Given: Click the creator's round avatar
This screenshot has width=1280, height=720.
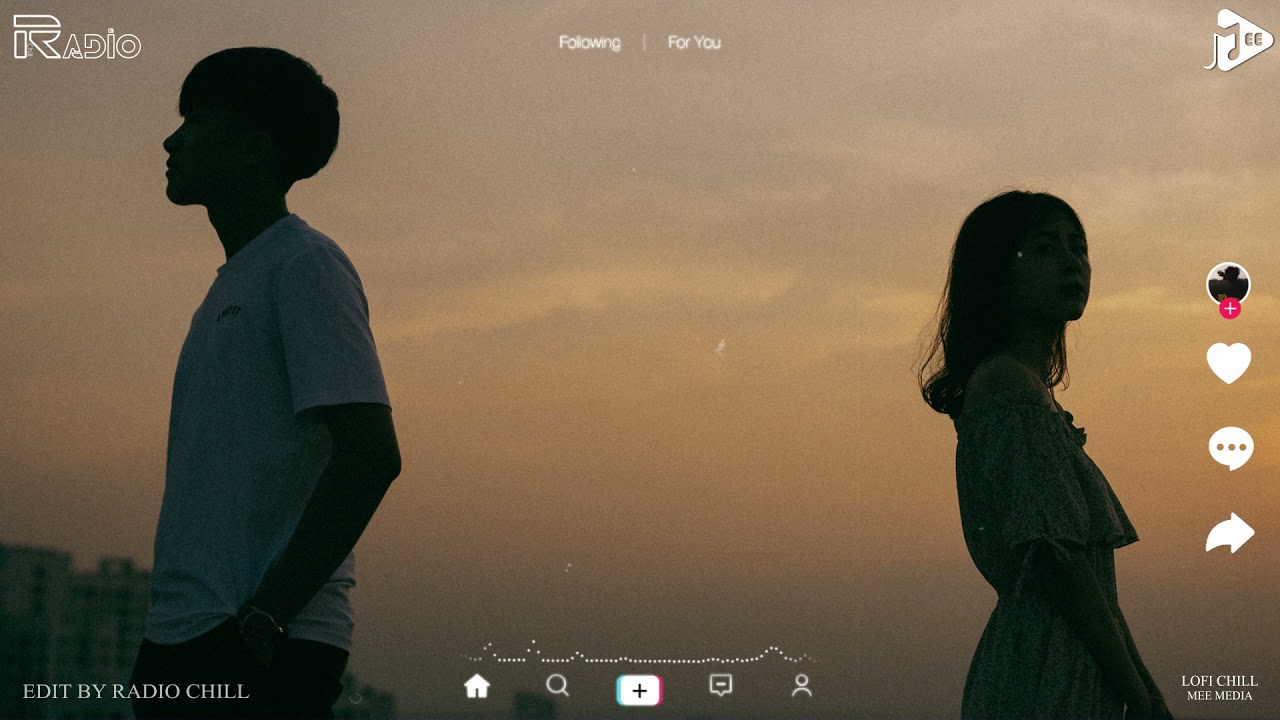Looking at the screenshot, I should coord(1228,283).
